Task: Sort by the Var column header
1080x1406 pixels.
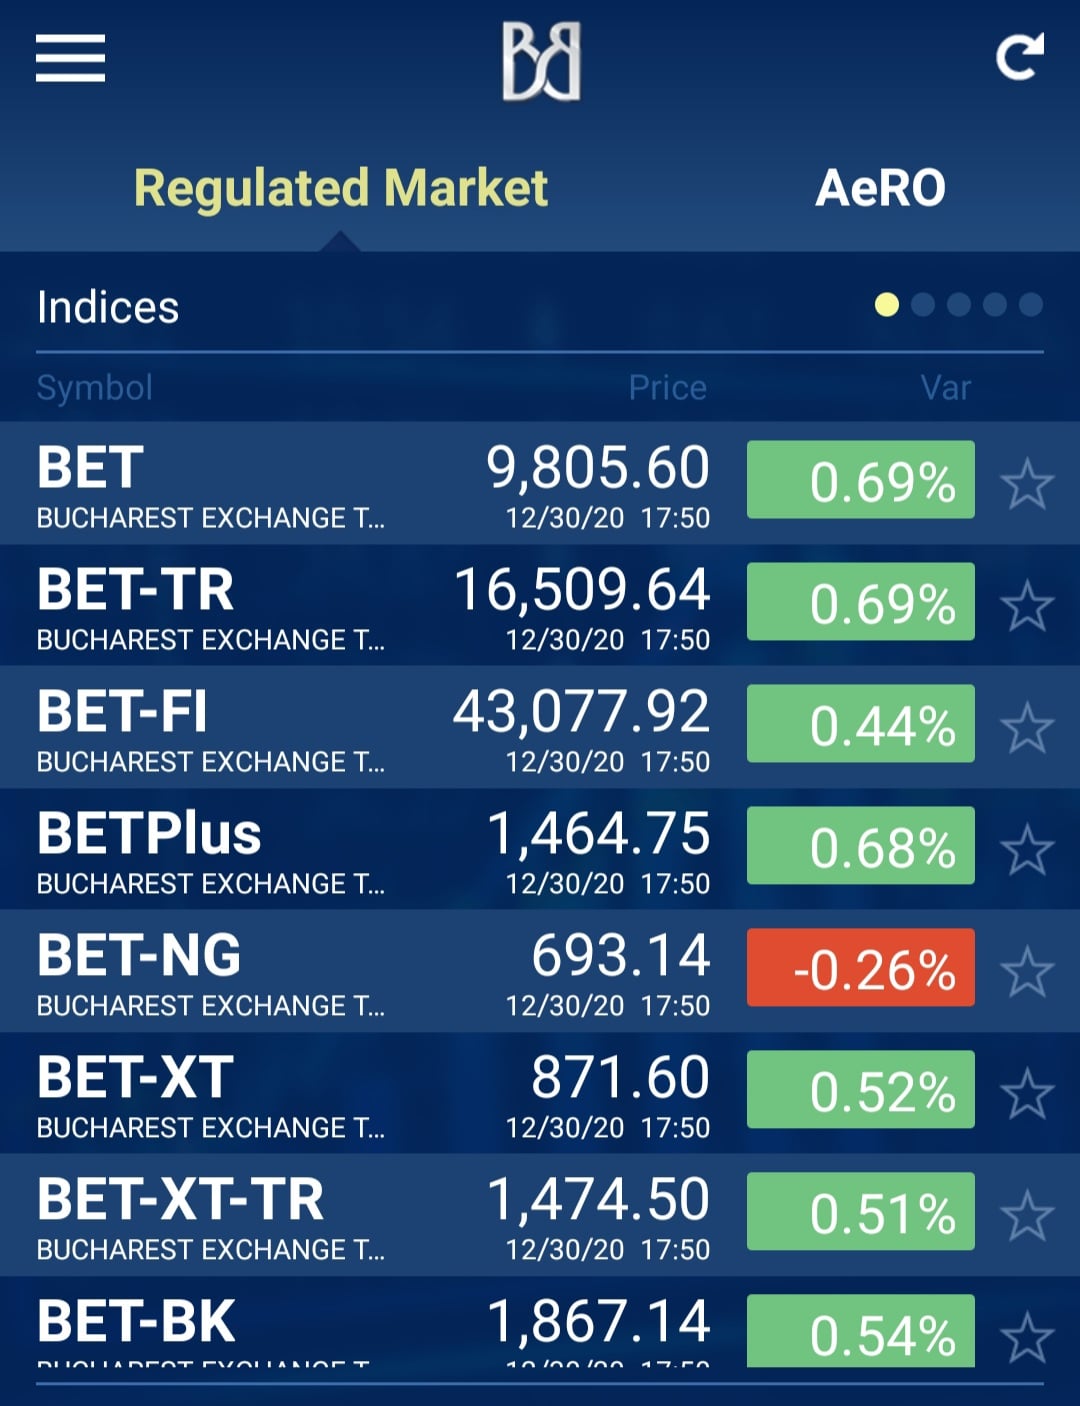Action: [945, 388]
